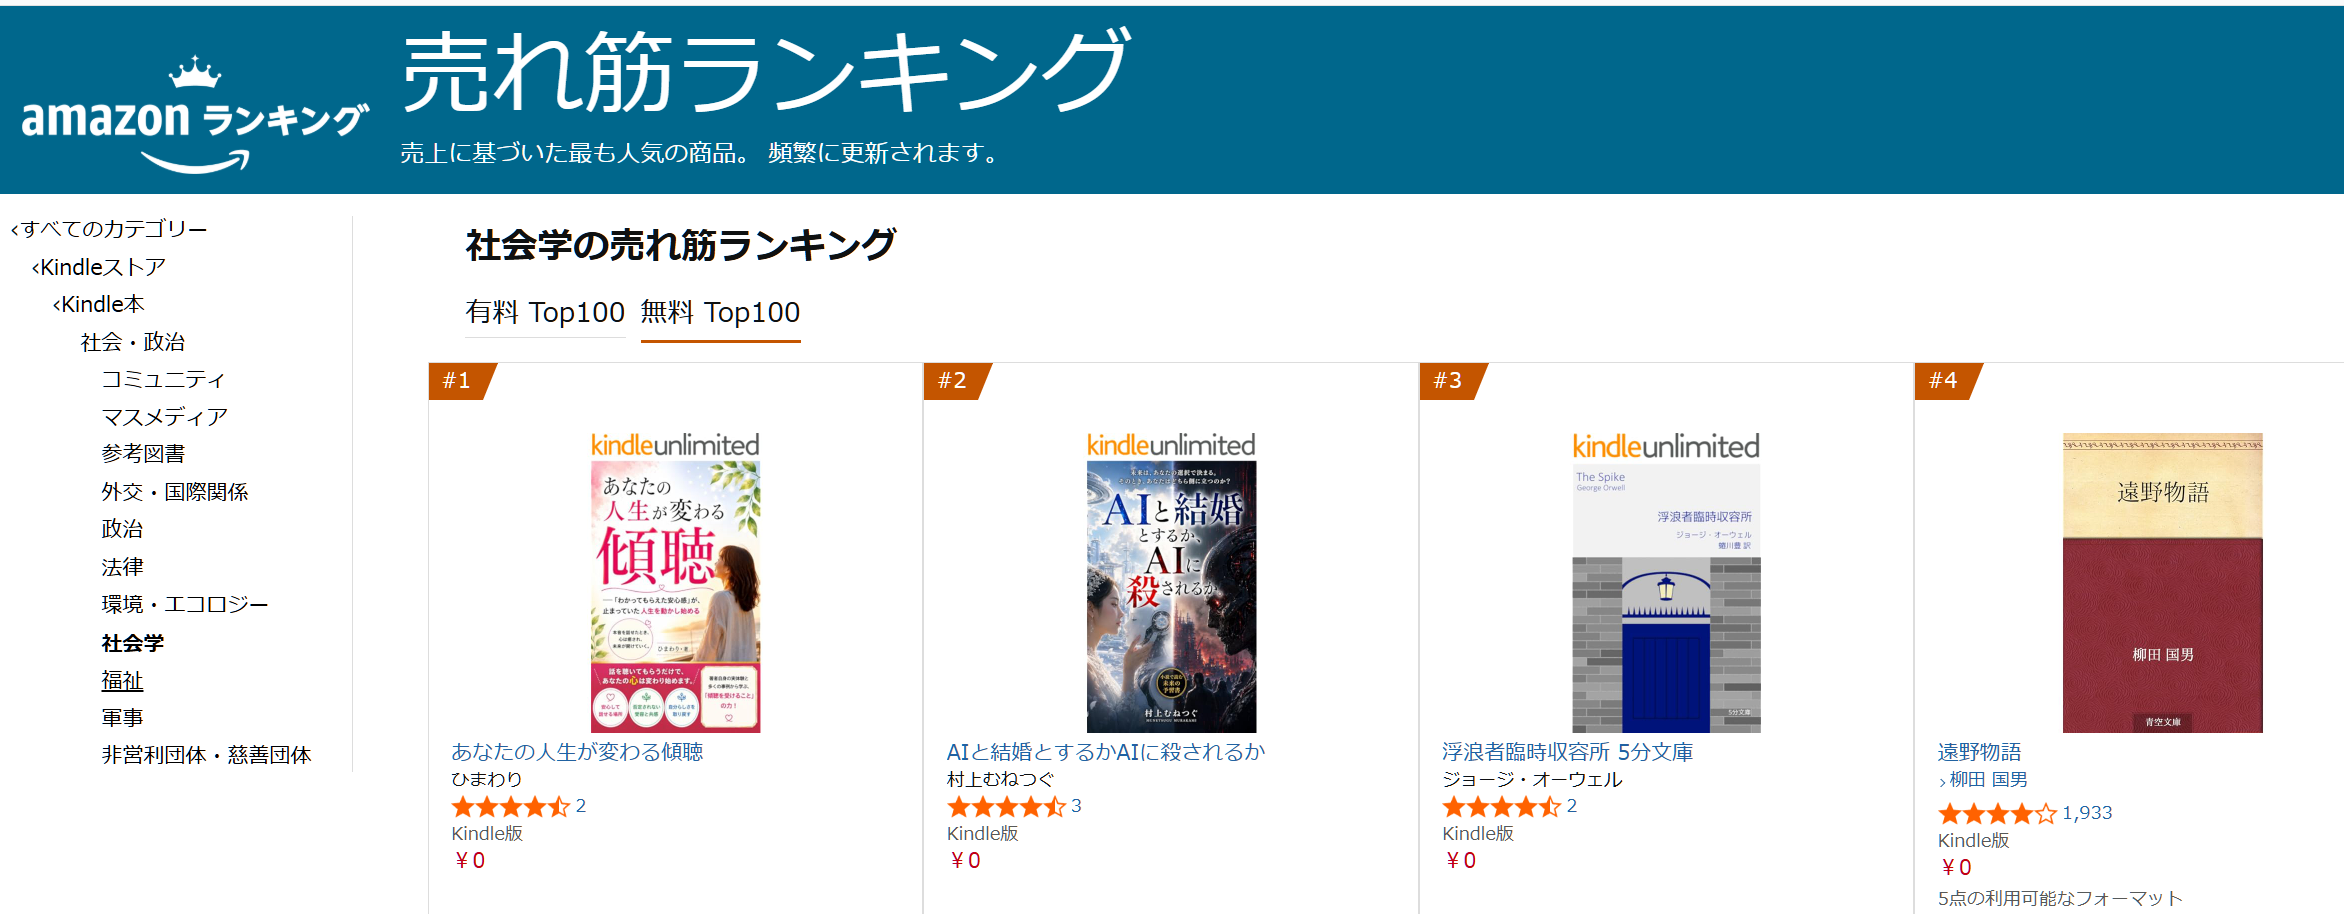Open star rating of あなたの人生が変わる傾聴
Viewport: 2344px width, 914px height.
pos(510,806)
